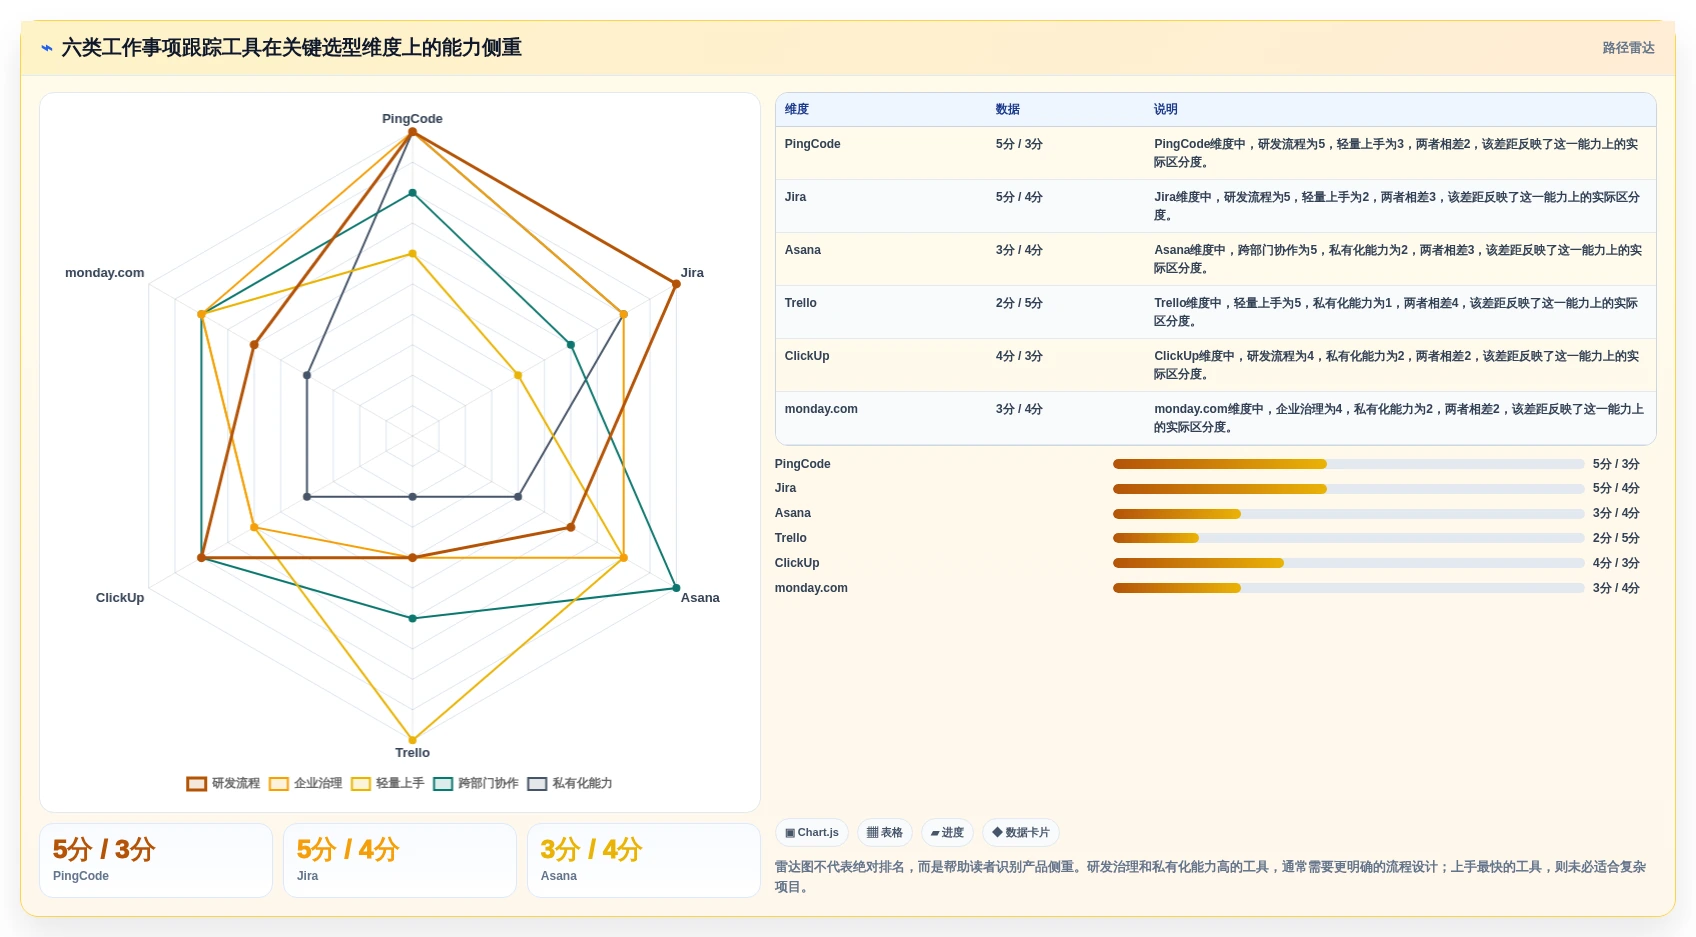Click the PingCode axis label on radar
The width and height of the screenshot is (1696, 937).
(412, 118)
